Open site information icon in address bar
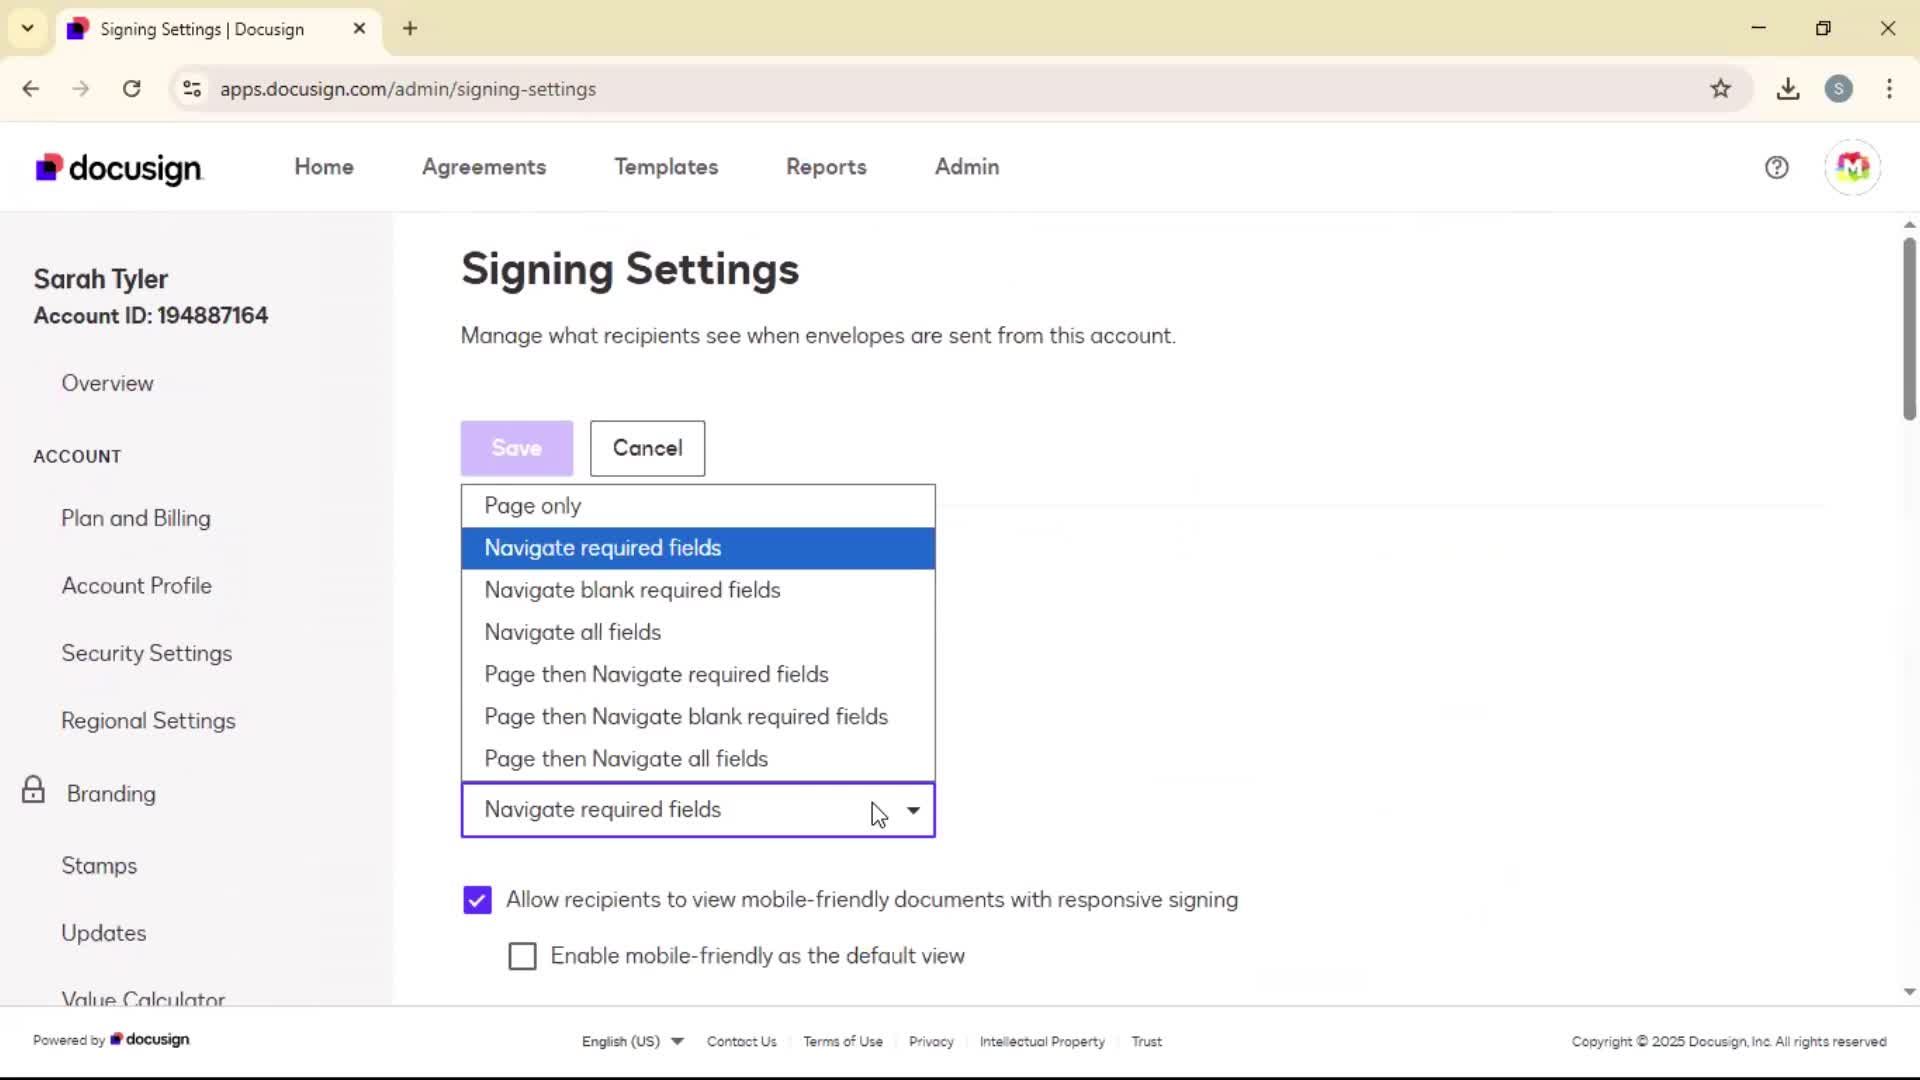Image resolution: width=1920 pixels, height=1080 pixels. tap(192, 89)
